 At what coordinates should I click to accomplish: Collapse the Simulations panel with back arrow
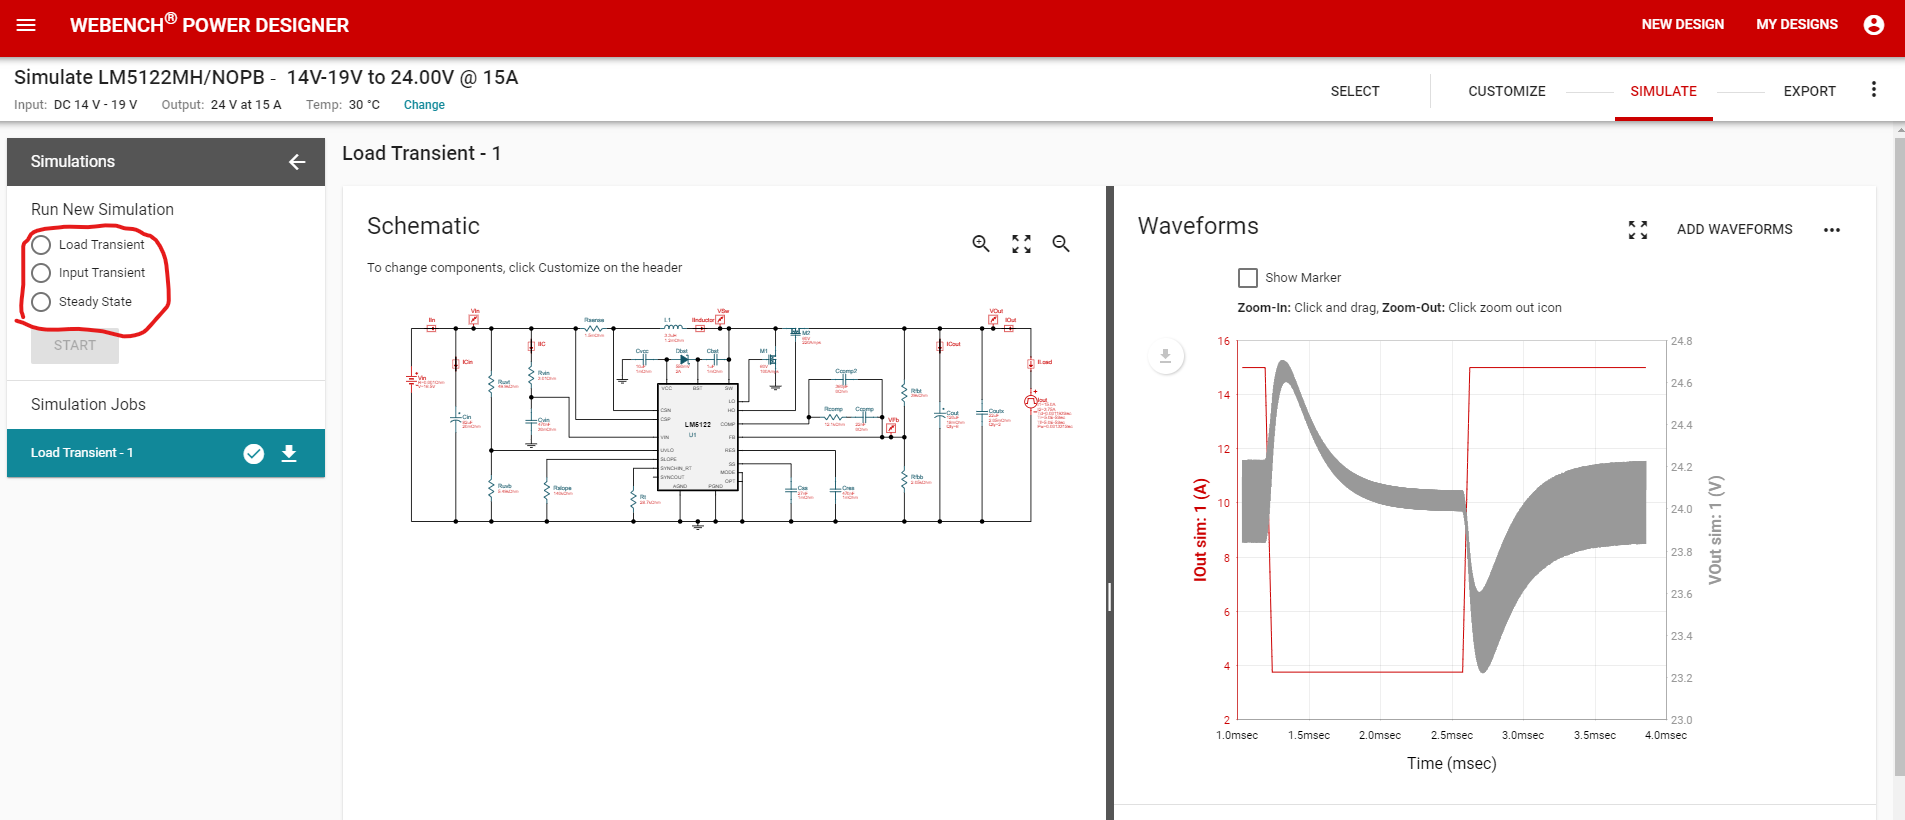pyautogui.click(x=297, y=162)
